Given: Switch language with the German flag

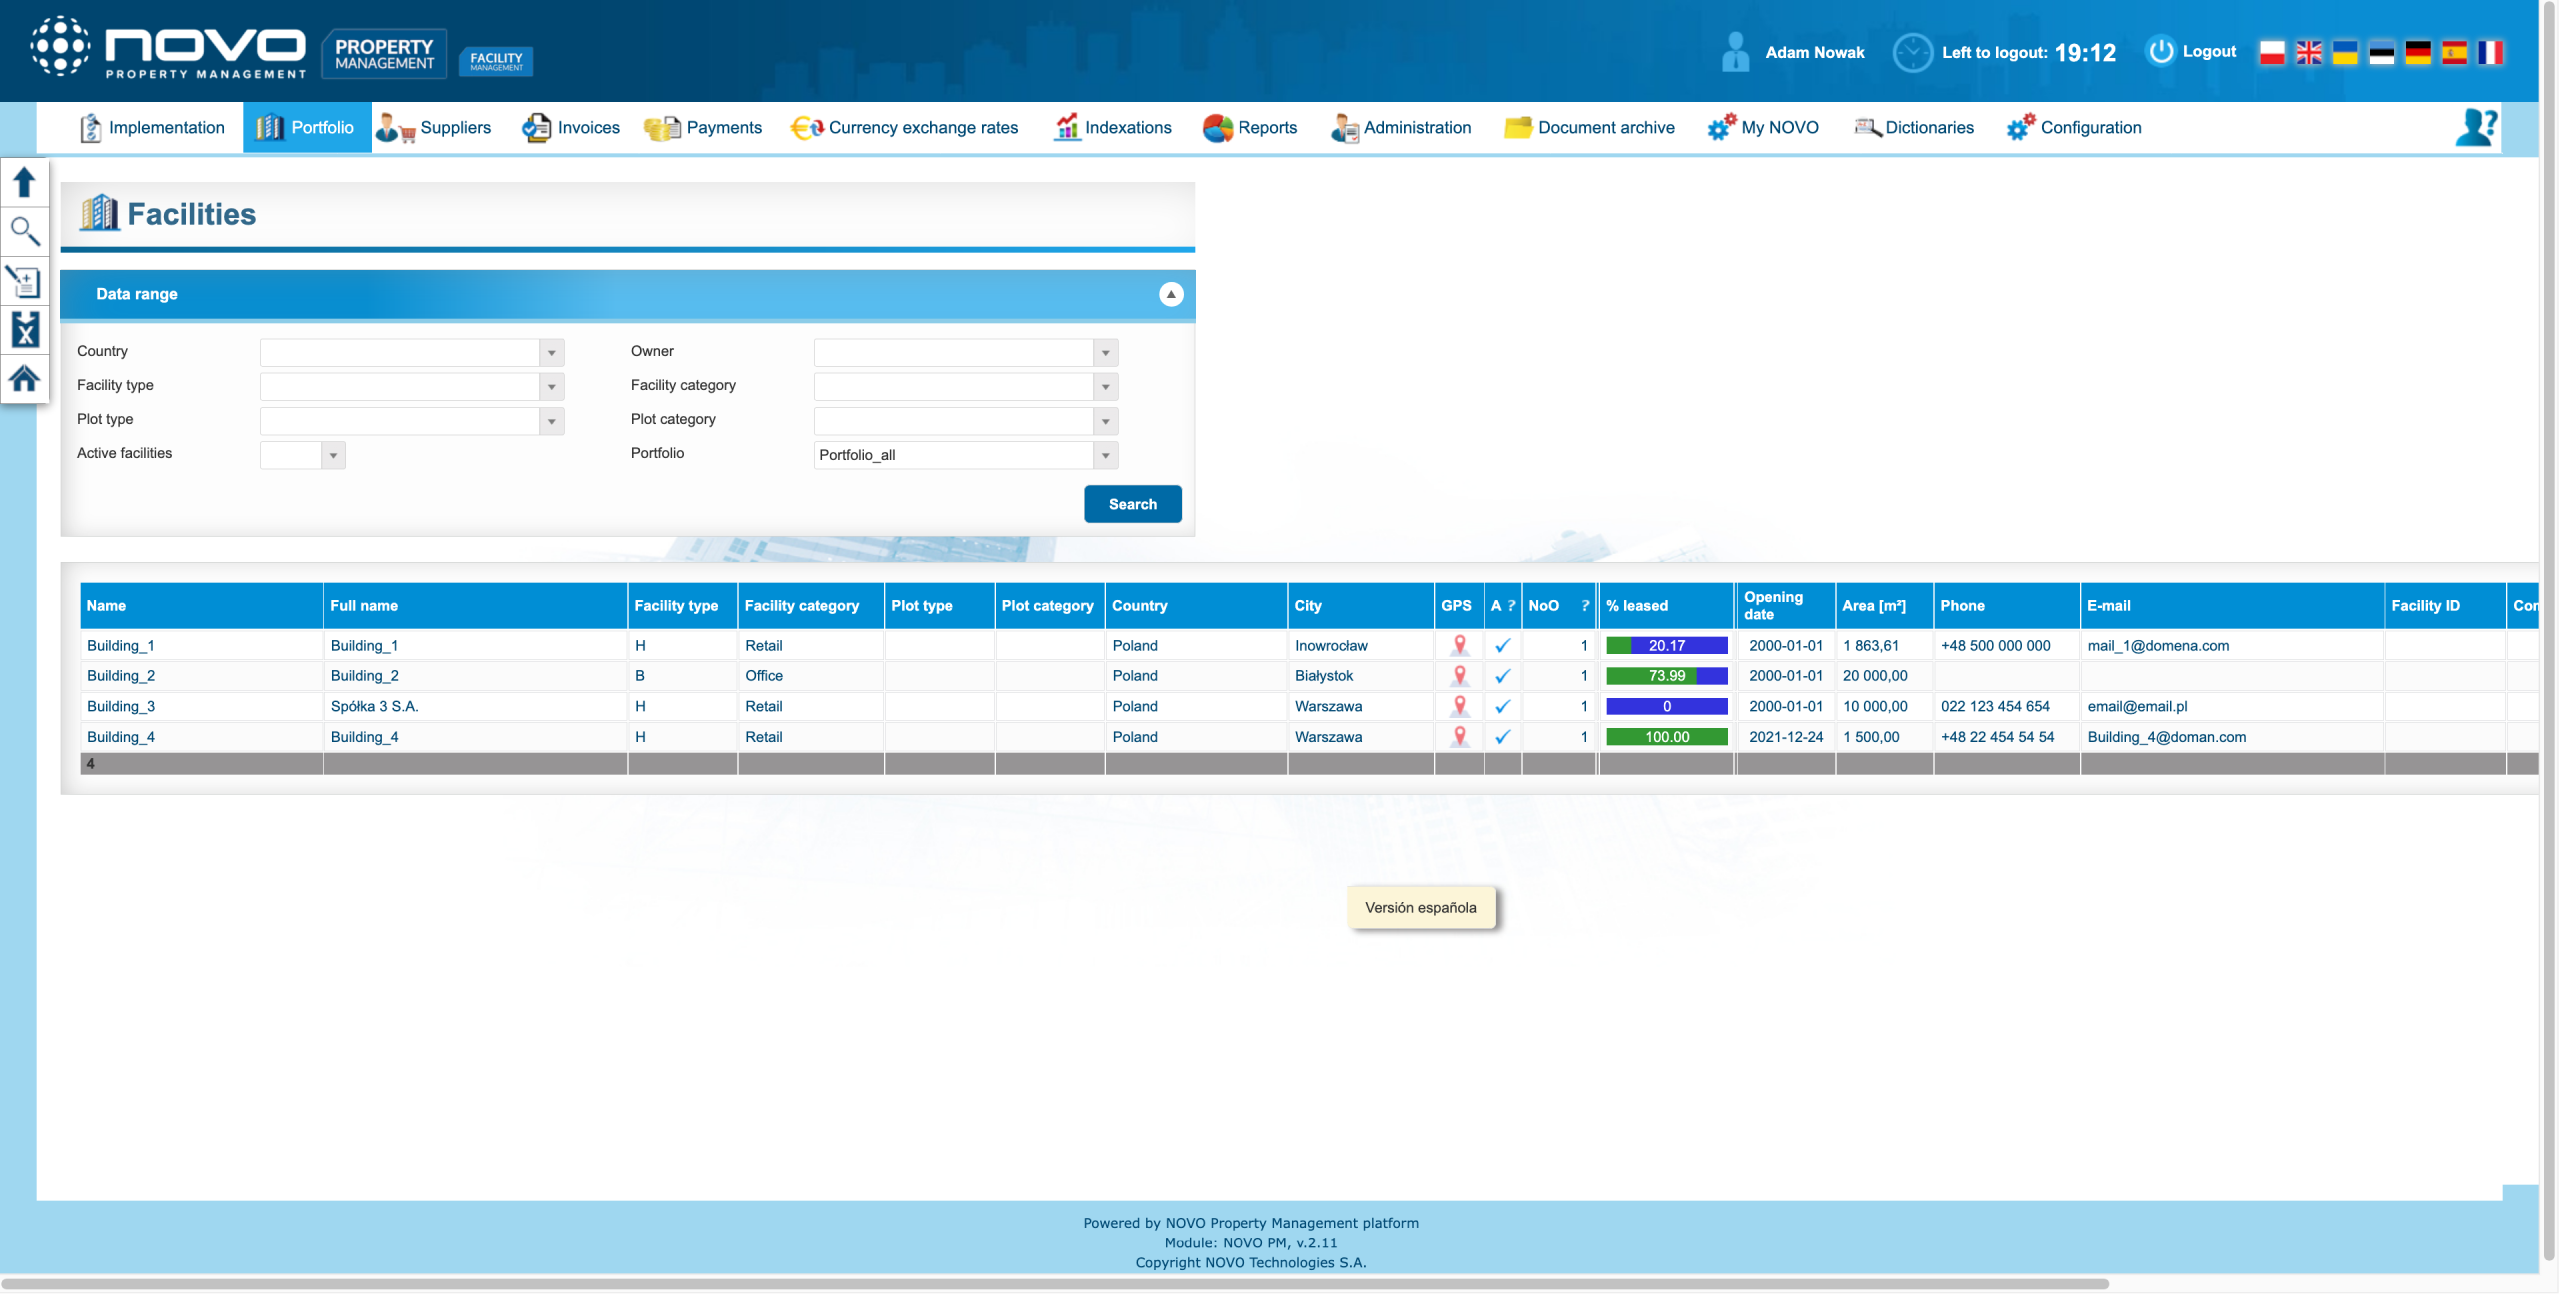Looking at the screenshot, I should click(2417, 52).
